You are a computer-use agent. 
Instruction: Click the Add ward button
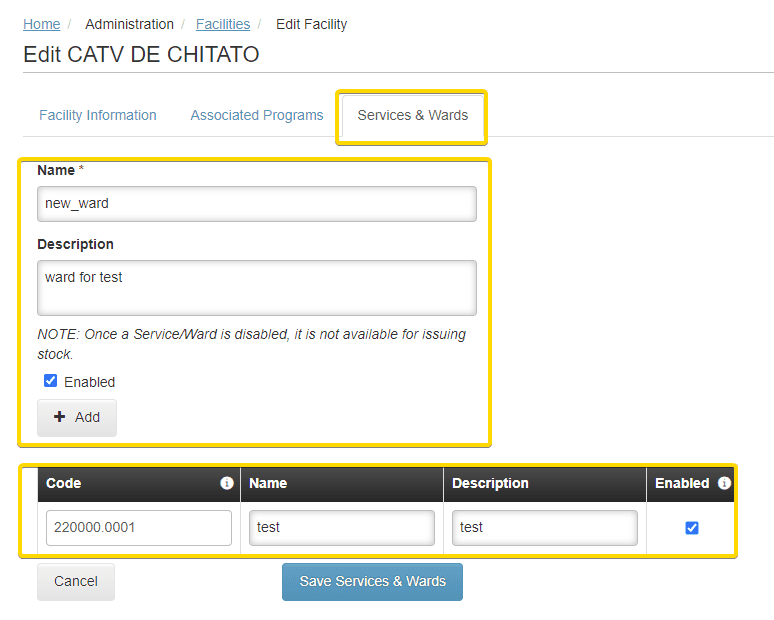(77, 418)
